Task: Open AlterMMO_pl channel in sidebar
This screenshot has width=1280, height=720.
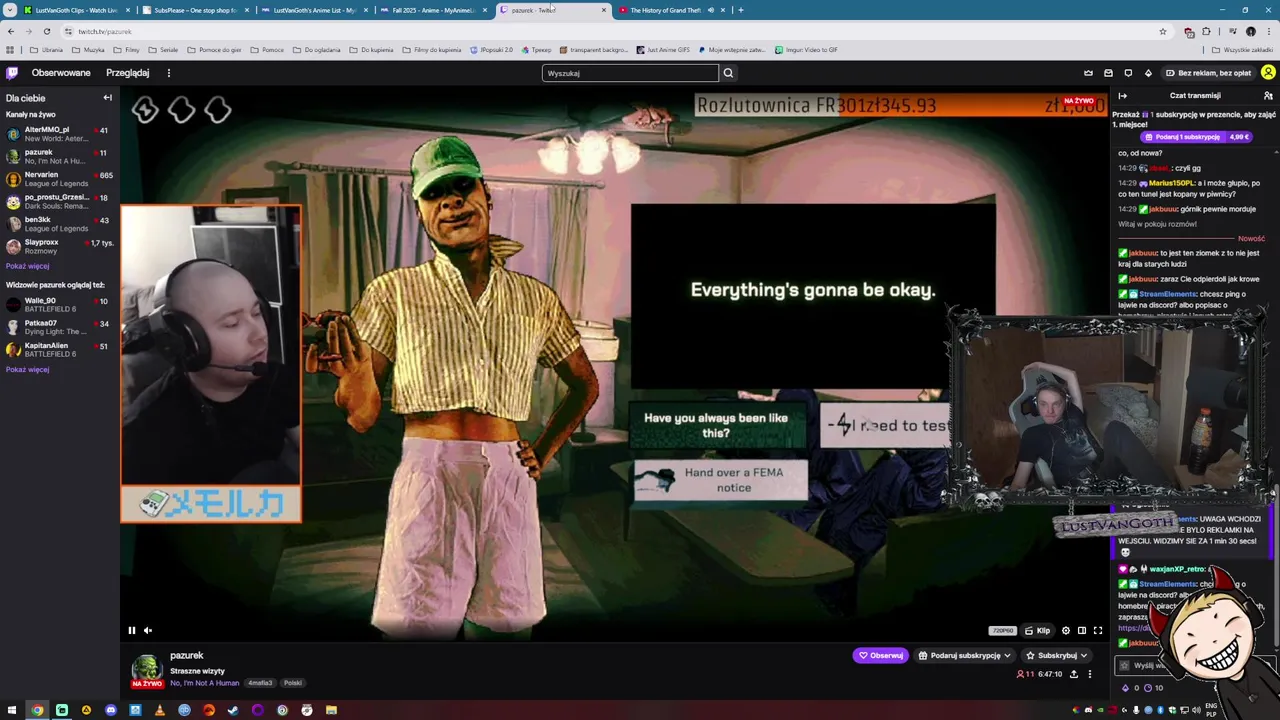Action: (58, 134)
